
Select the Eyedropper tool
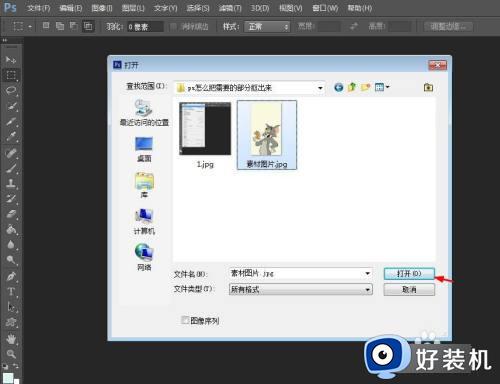click(x=11, y=136)
